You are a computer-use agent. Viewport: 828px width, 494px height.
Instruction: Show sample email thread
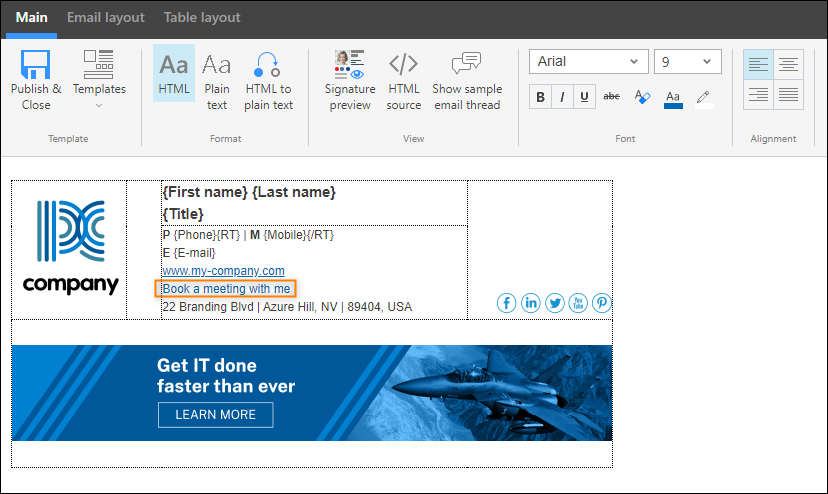467,80
